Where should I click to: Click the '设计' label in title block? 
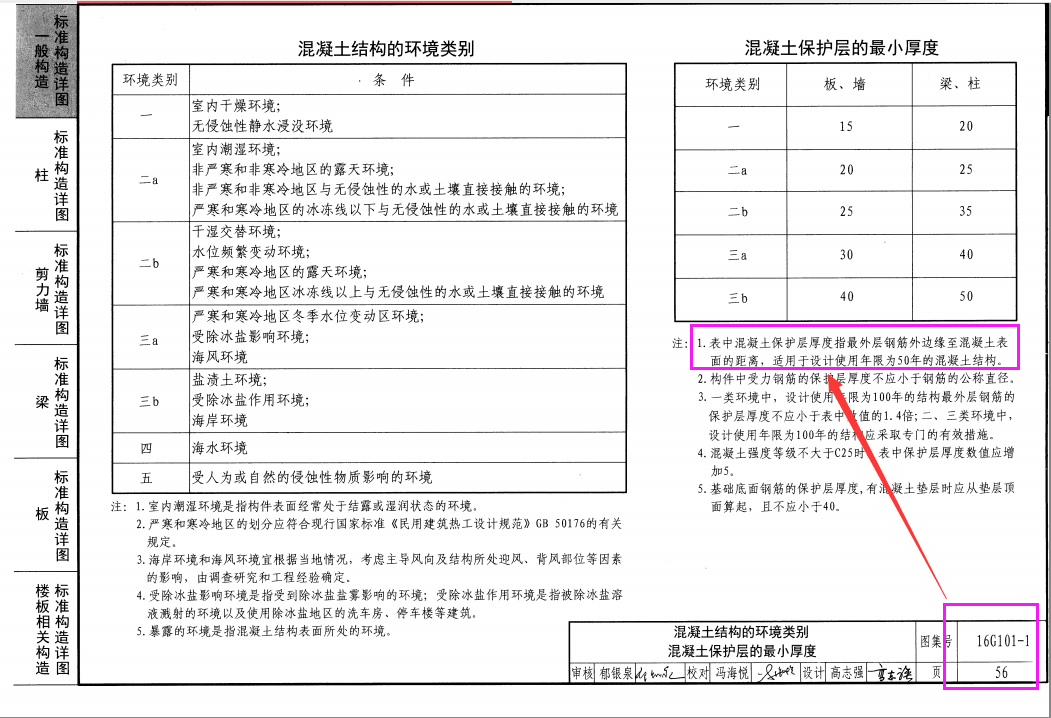[x=813, y=672]
